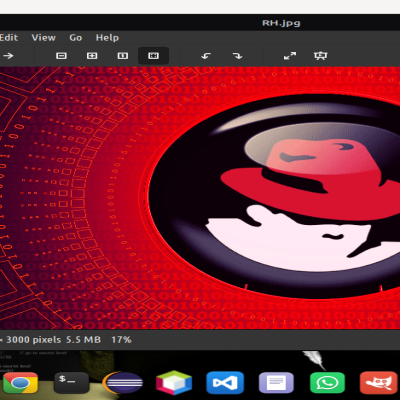Rotate image clockwise

[237, 56]
